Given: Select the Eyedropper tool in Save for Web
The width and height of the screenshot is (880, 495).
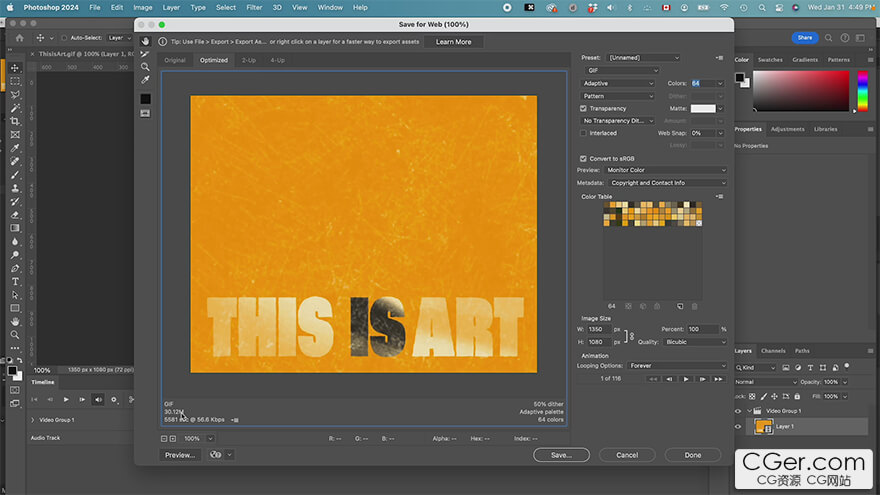Looking at the screenshot, I should 145,80.
